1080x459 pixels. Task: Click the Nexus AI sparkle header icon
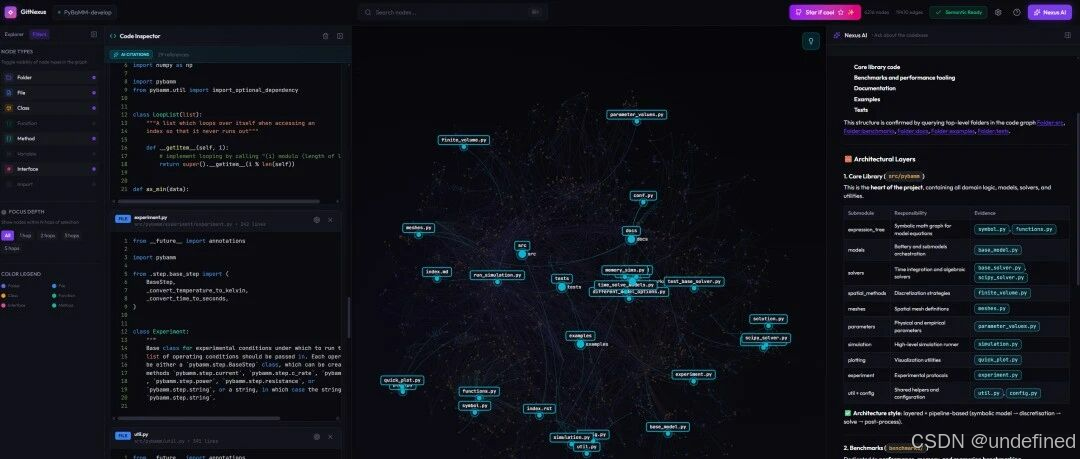837,35
